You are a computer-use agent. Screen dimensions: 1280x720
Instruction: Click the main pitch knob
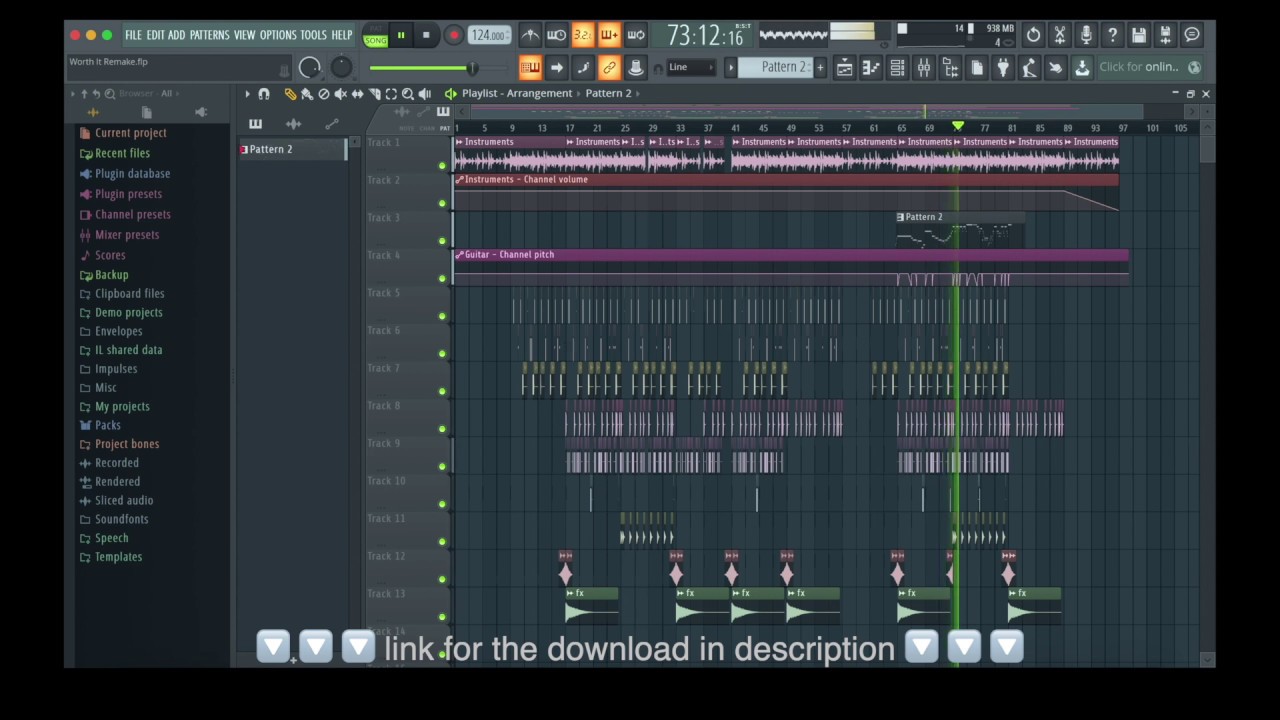pyautogui.click(x=341, y=67)
